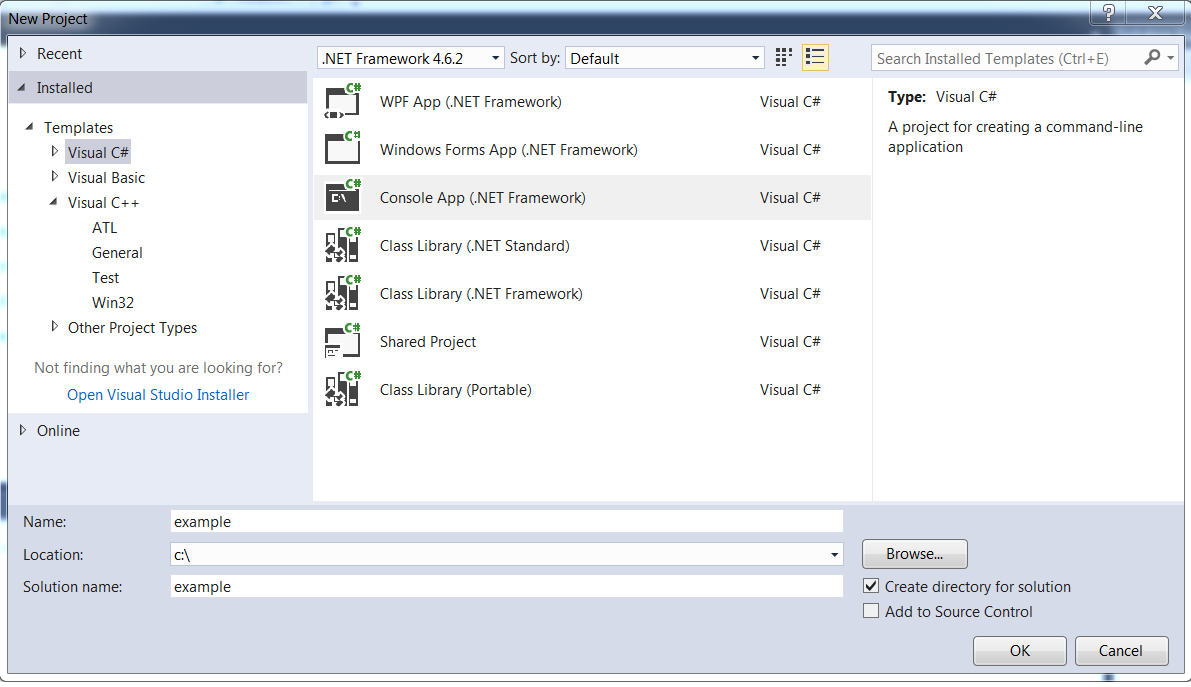Image resolution: width=1191 pixels, height=687 pixels.
Task: Open the Location path dropdown arrow
Action: point(834,555)
